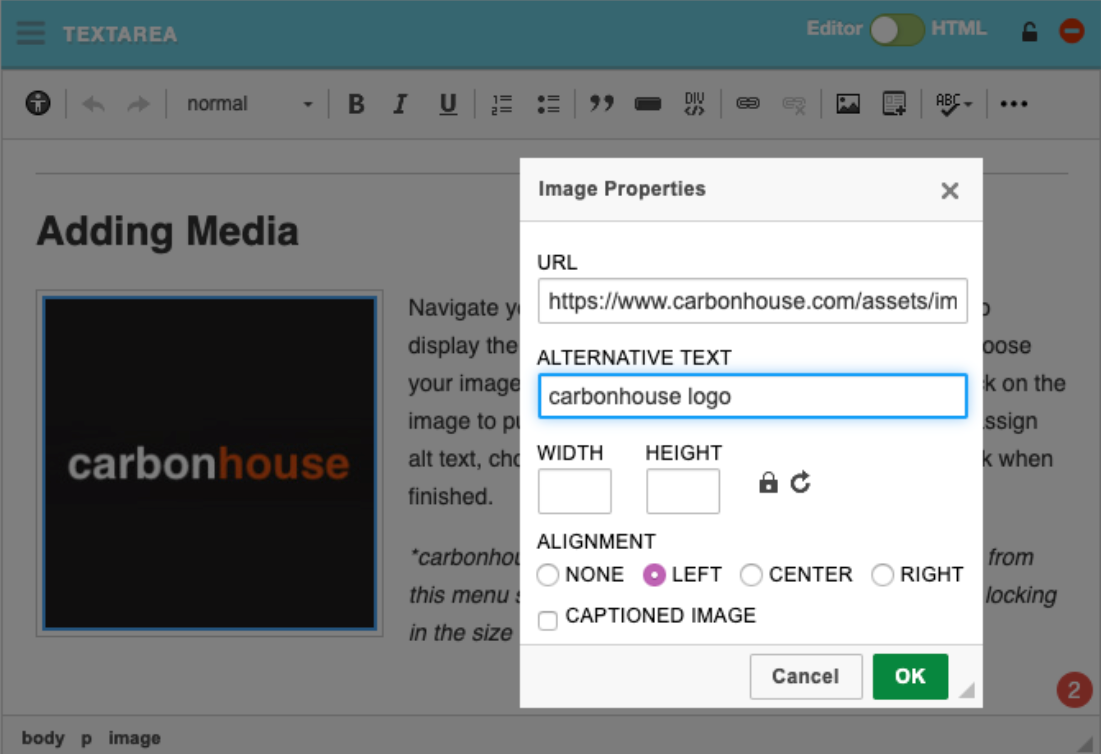The image size is (1101, 754).
Task: Insert a bulleted list
Action: [548, 104]
